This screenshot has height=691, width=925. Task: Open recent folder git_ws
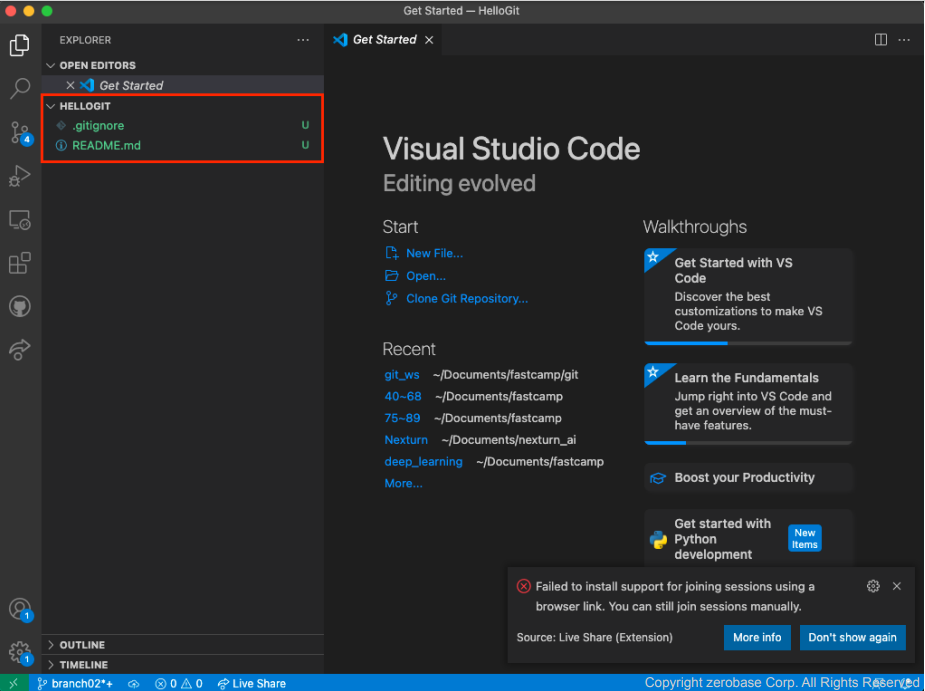pyautogui.click(x=402, y=375)
